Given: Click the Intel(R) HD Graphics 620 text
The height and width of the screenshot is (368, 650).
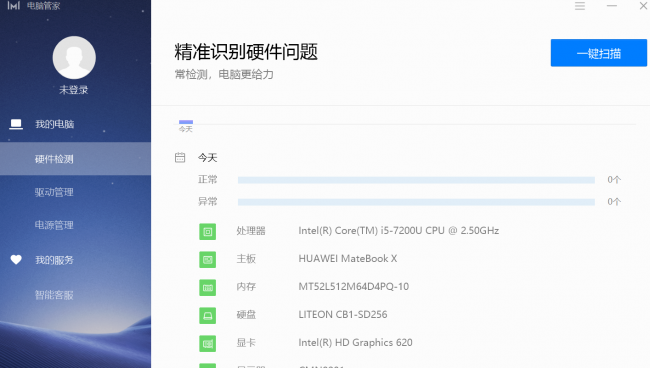Looking at the screenshot, I should [x=355, y=342].
